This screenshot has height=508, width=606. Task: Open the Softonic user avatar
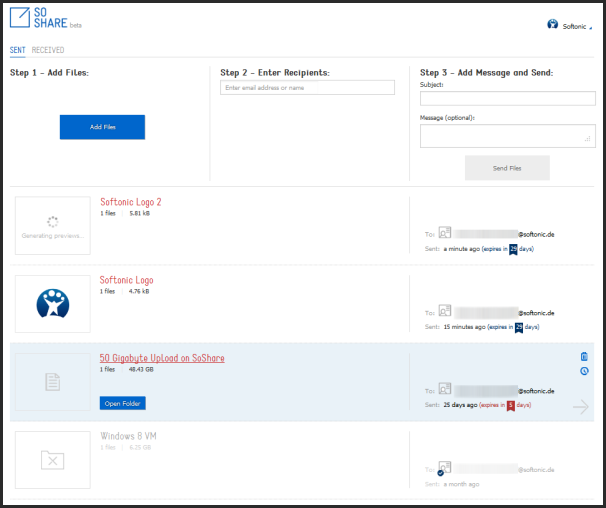[x=552, y=24]
